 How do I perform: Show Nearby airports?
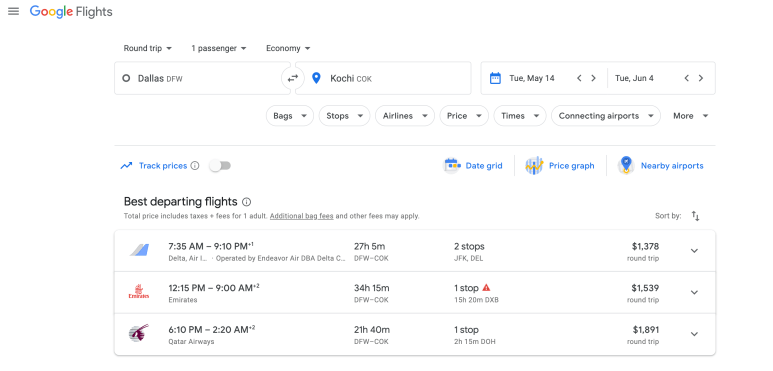(x=661, y=166)
